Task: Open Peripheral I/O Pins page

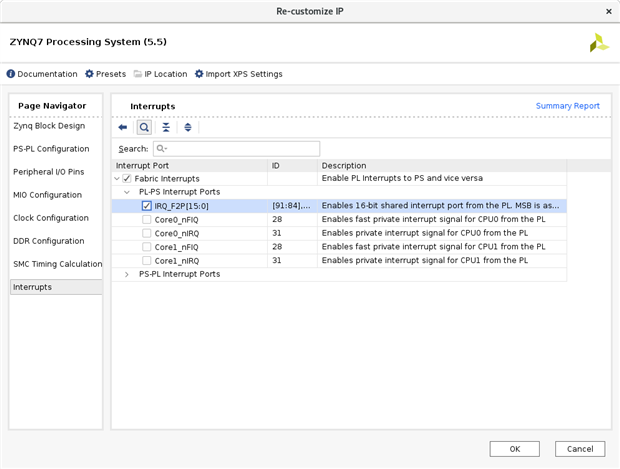Action: [x=49, y=172]
